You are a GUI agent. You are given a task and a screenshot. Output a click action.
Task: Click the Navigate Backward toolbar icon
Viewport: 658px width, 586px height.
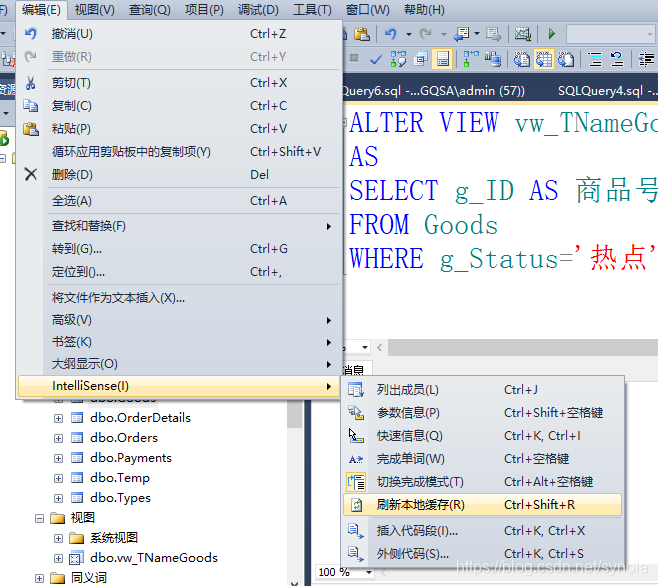click(x=461, y=34)
